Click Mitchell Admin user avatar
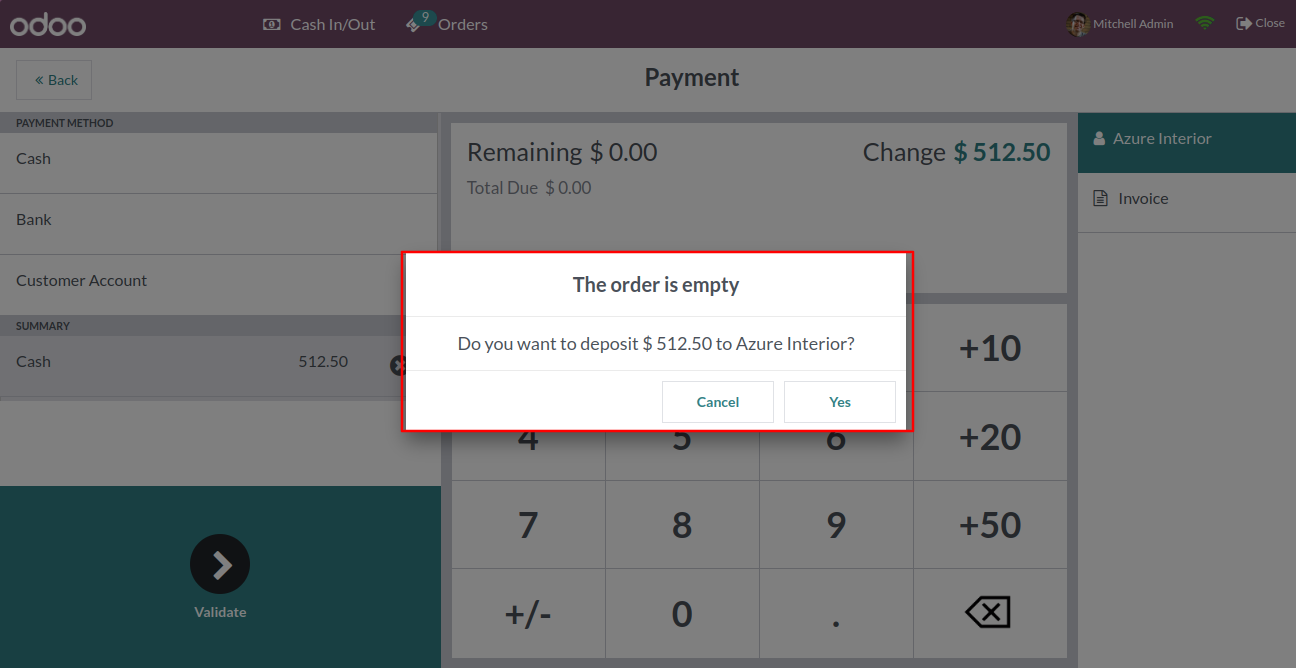1296x668 pixels. coord(1077,24)
